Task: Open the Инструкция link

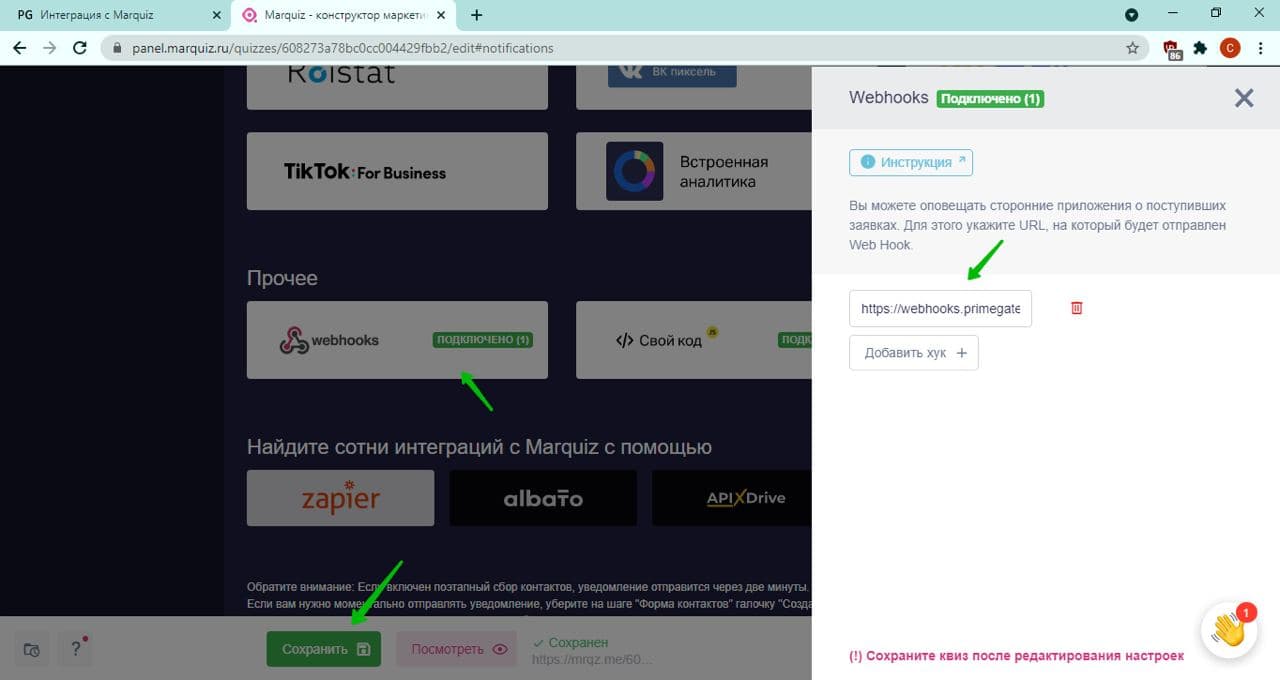Action: [x=911, y=162]
